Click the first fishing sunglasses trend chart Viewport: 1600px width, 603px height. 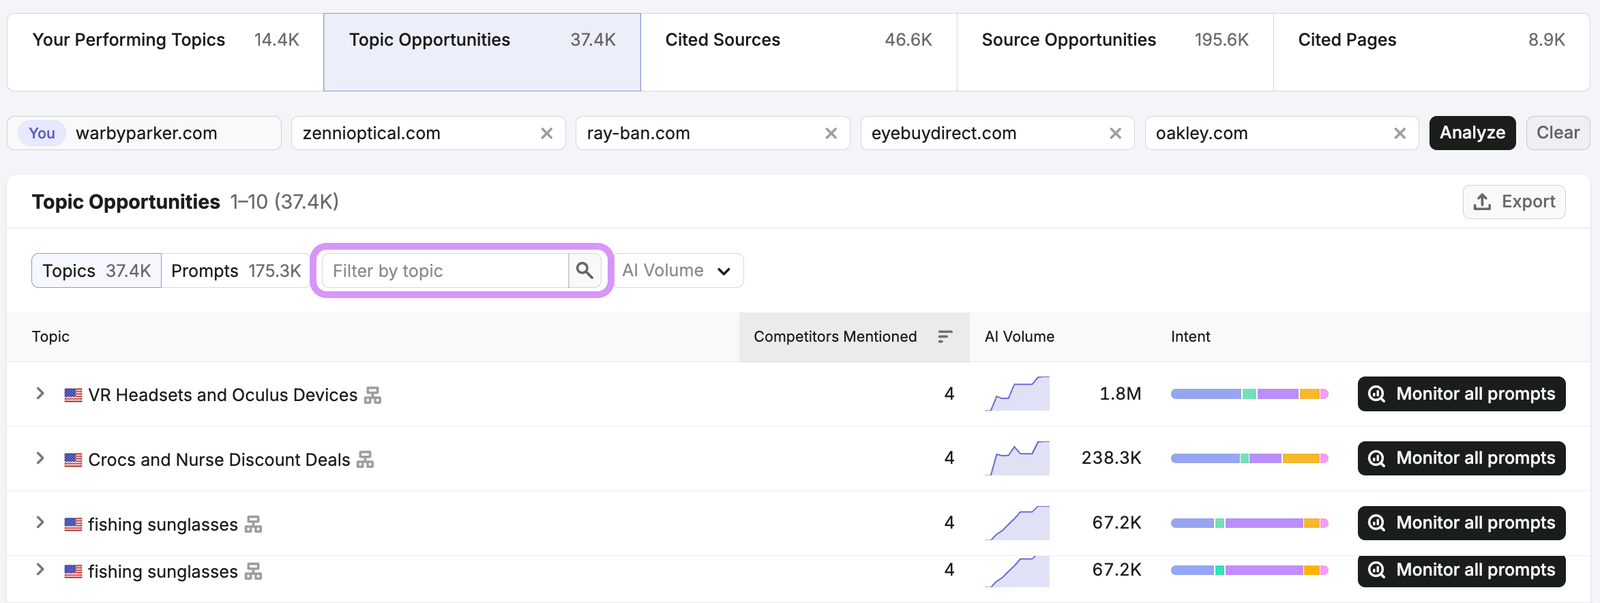(x=1017, y=523)
